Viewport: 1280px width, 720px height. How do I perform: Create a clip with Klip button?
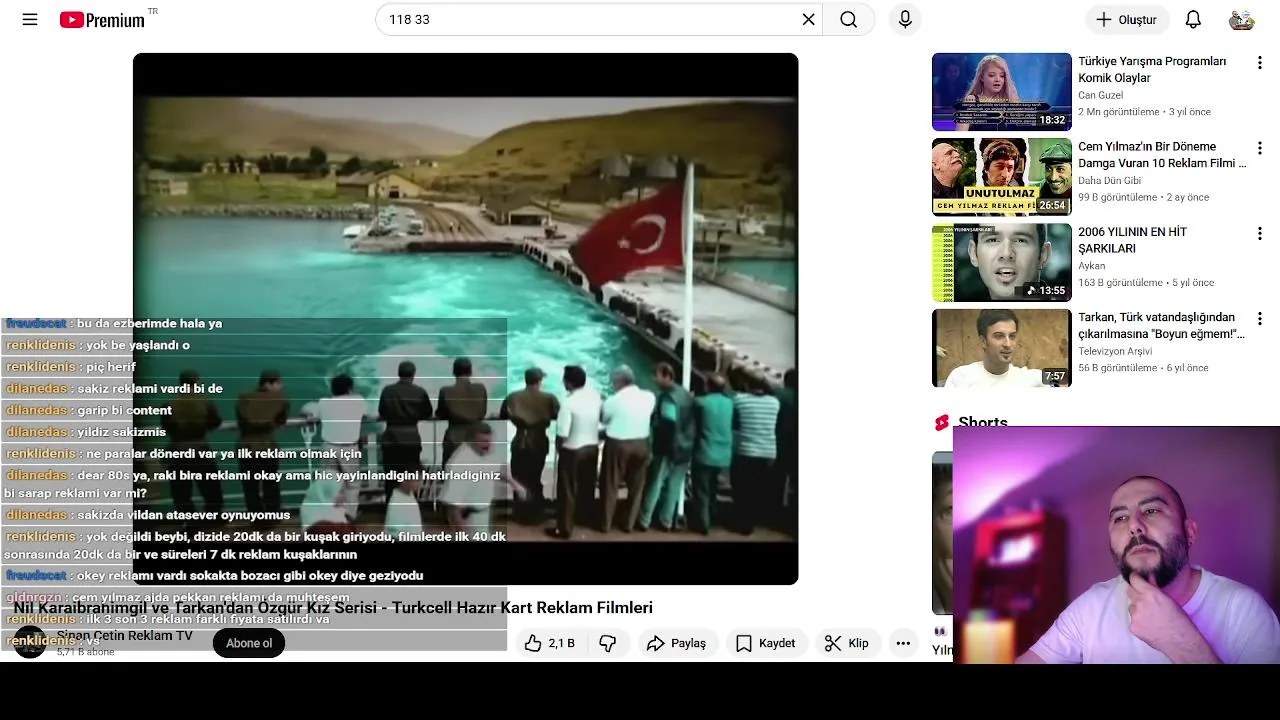847,644
